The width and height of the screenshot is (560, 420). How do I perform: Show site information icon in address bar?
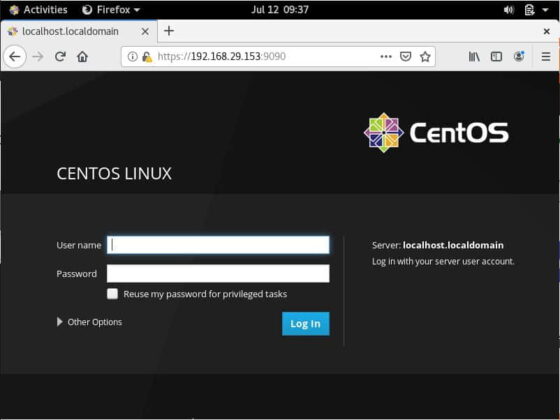(132, 56)
